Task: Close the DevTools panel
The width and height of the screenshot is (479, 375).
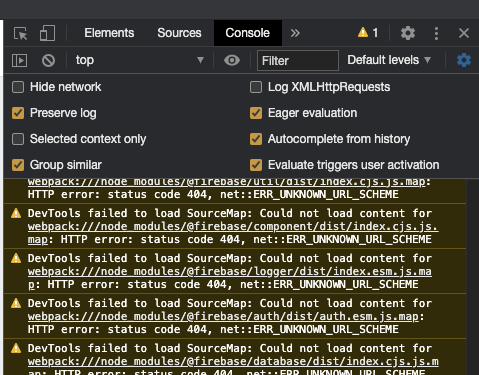Action: tap(464, 33)
